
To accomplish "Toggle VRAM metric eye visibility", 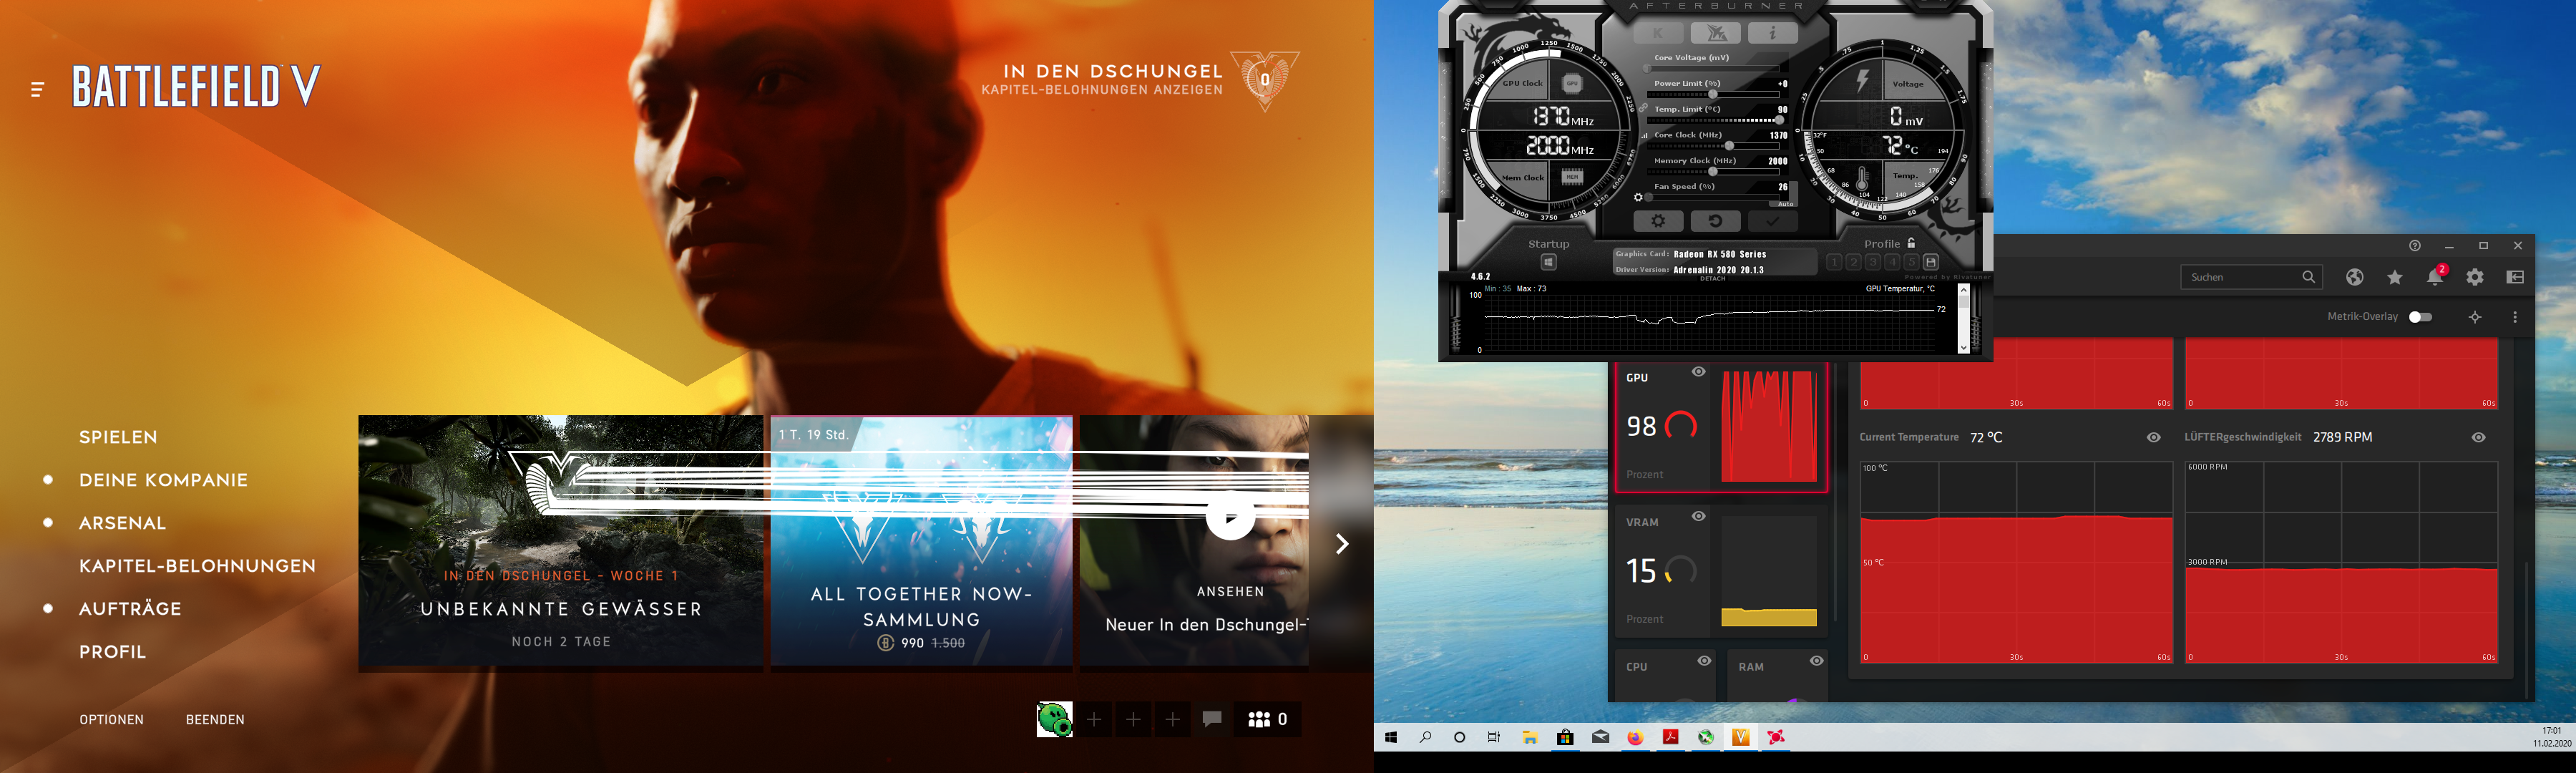I will click(1698, 516).
